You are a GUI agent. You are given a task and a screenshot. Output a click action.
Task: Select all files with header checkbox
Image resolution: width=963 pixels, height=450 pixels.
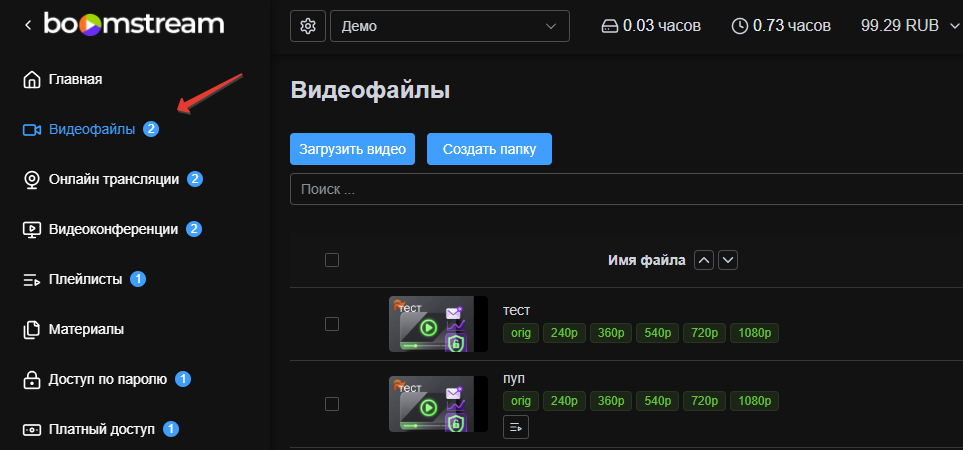(332, 260)
